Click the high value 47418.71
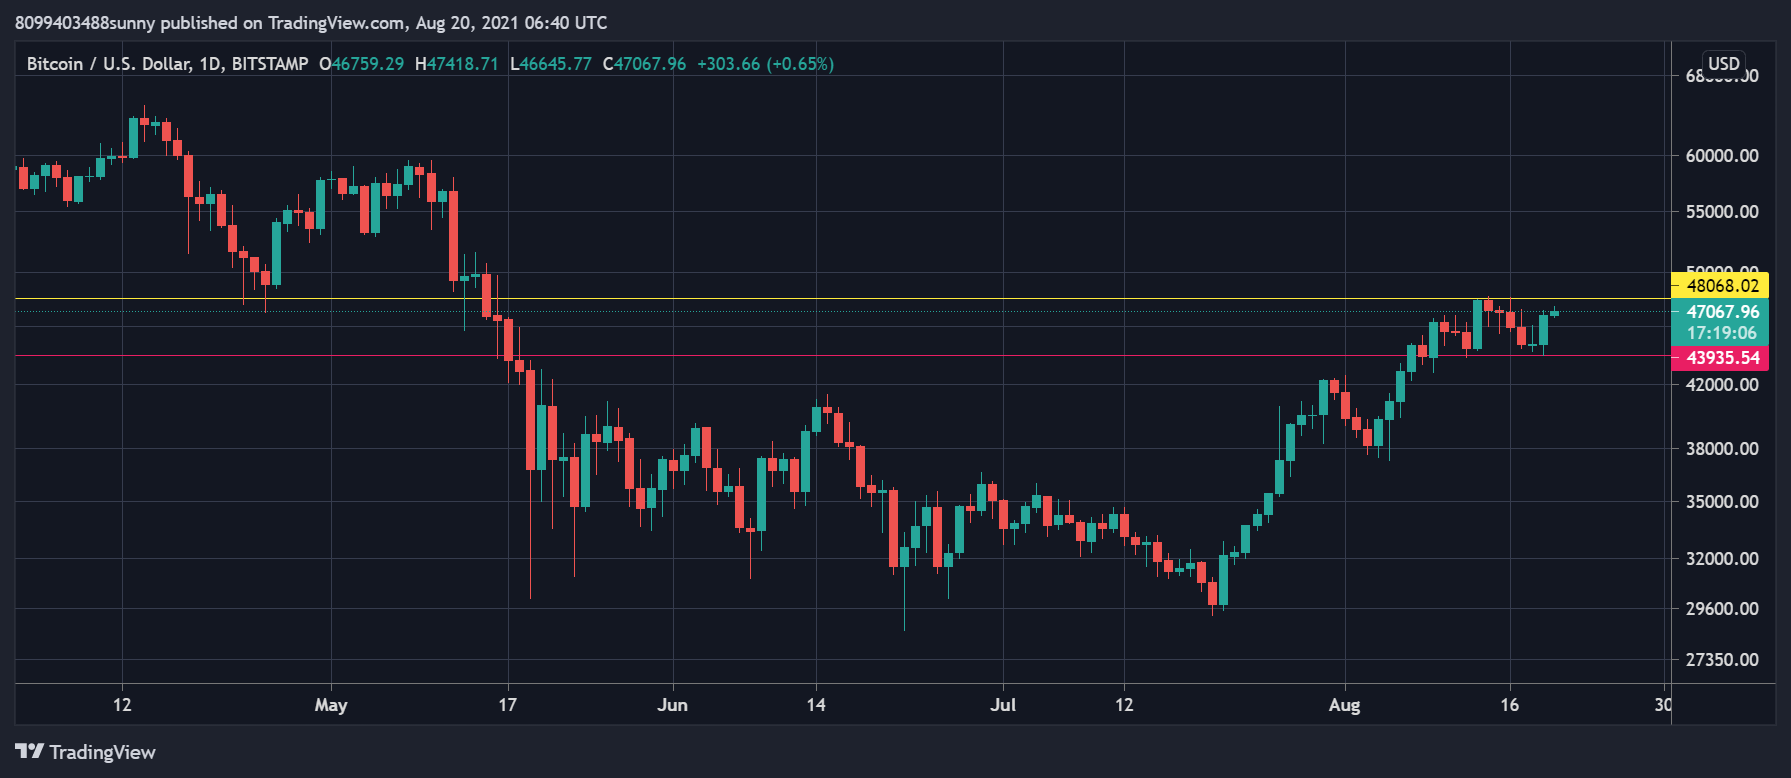The width and height of the screenshot is (1791, 778). (x=462, y=64)
